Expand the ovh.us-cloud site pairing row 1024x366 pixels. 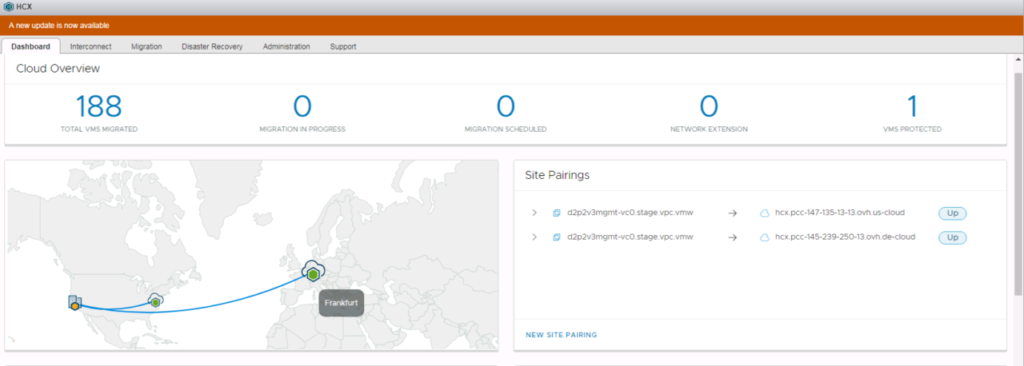pyautogui.click(x=534, y=213)
